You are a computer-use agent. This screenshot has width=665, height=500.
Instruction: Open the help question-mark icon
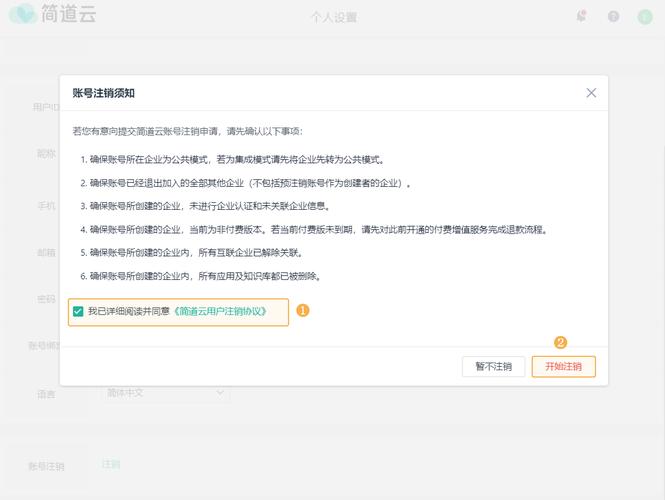click(x=613, y=17)
